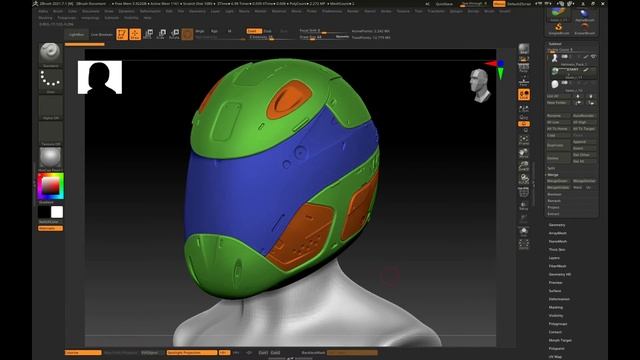Toggle polypaint brush icon on first subtool

coord(585,57)
